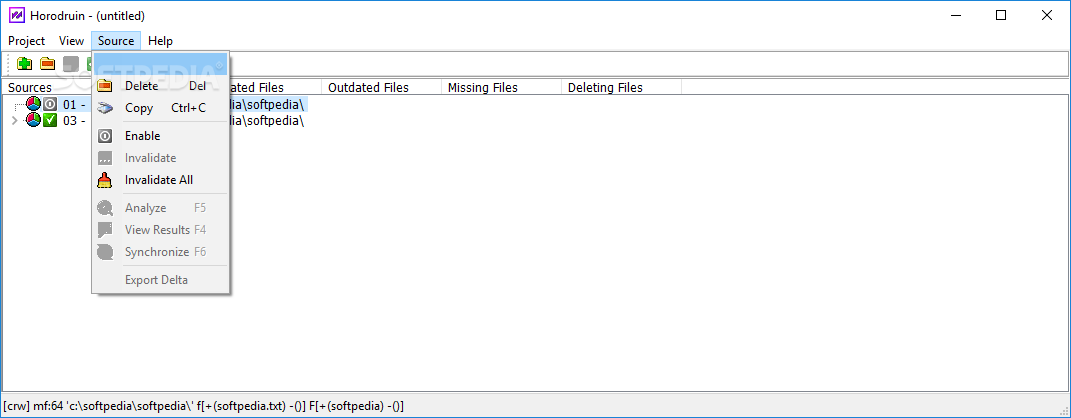Click the grayed-out square toolbar icon
1071x418 pixels.
click(70, 64)
